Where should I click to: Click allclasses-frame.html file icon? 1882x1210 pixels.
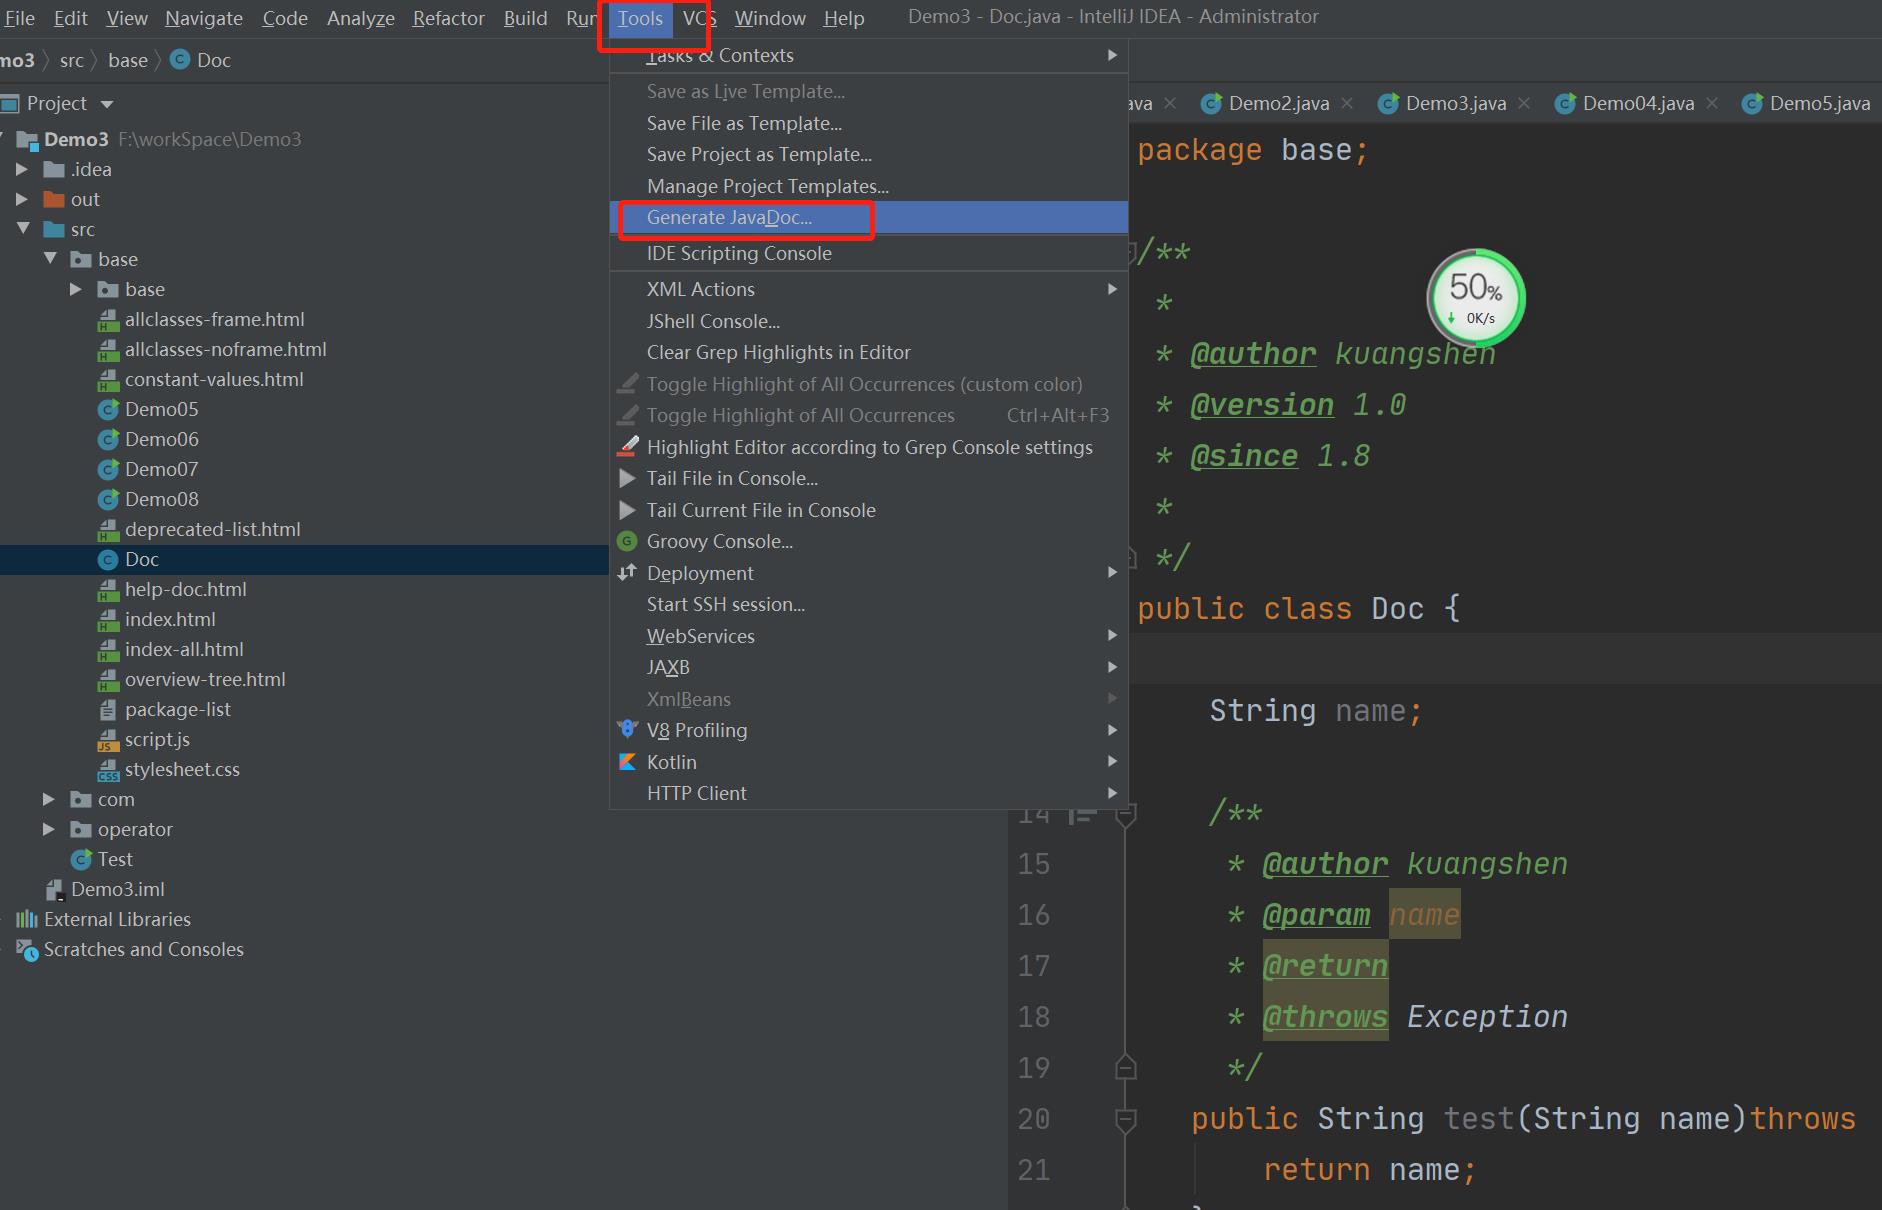[x=108, y=320]
